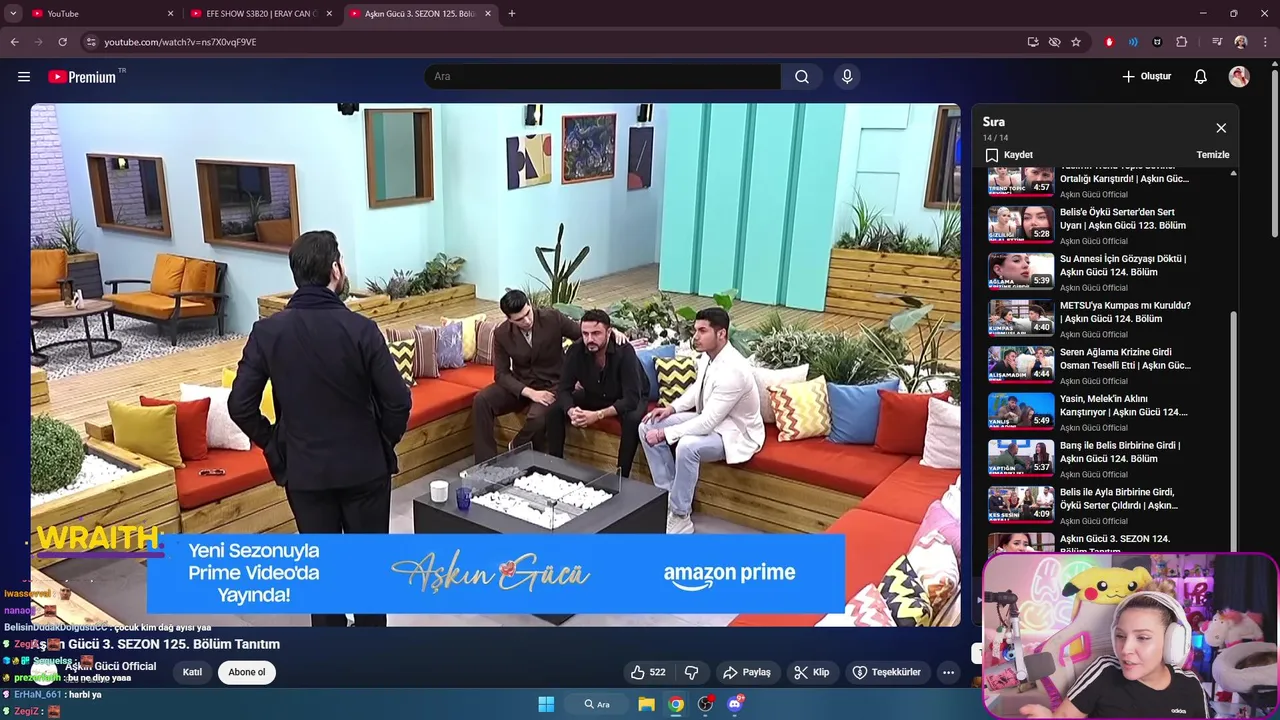The height and width of the screenshot is (720, 1280).
Task: Click Temizle to clear queue
Action: tap(1213, 155)
